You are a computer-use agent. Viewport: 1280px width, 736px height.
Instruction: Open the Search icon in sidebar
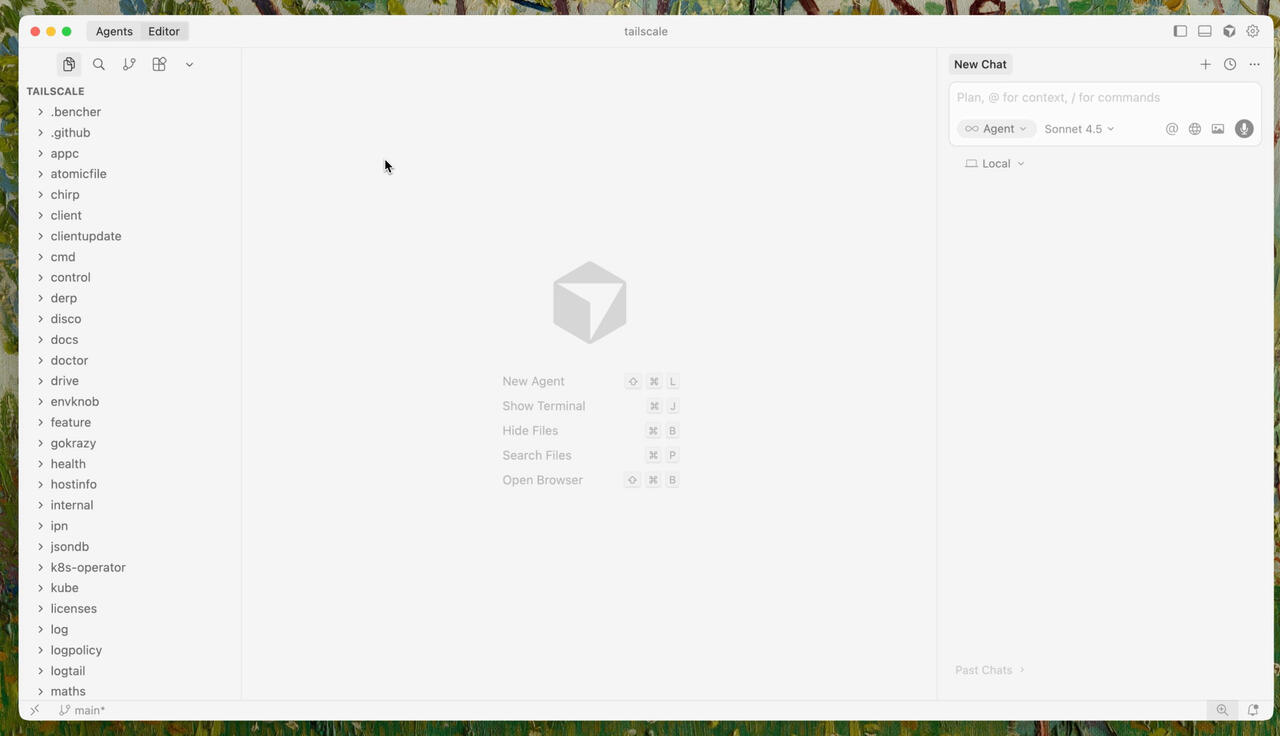(x=99, y=64)
